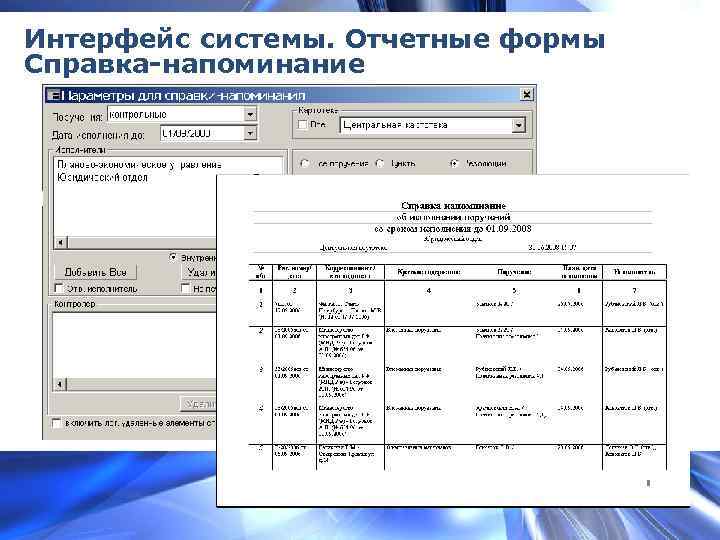Click the report title Справка напоминание
Image resolution: width=720 pixels, height=540 pixels.
[453, 205]
